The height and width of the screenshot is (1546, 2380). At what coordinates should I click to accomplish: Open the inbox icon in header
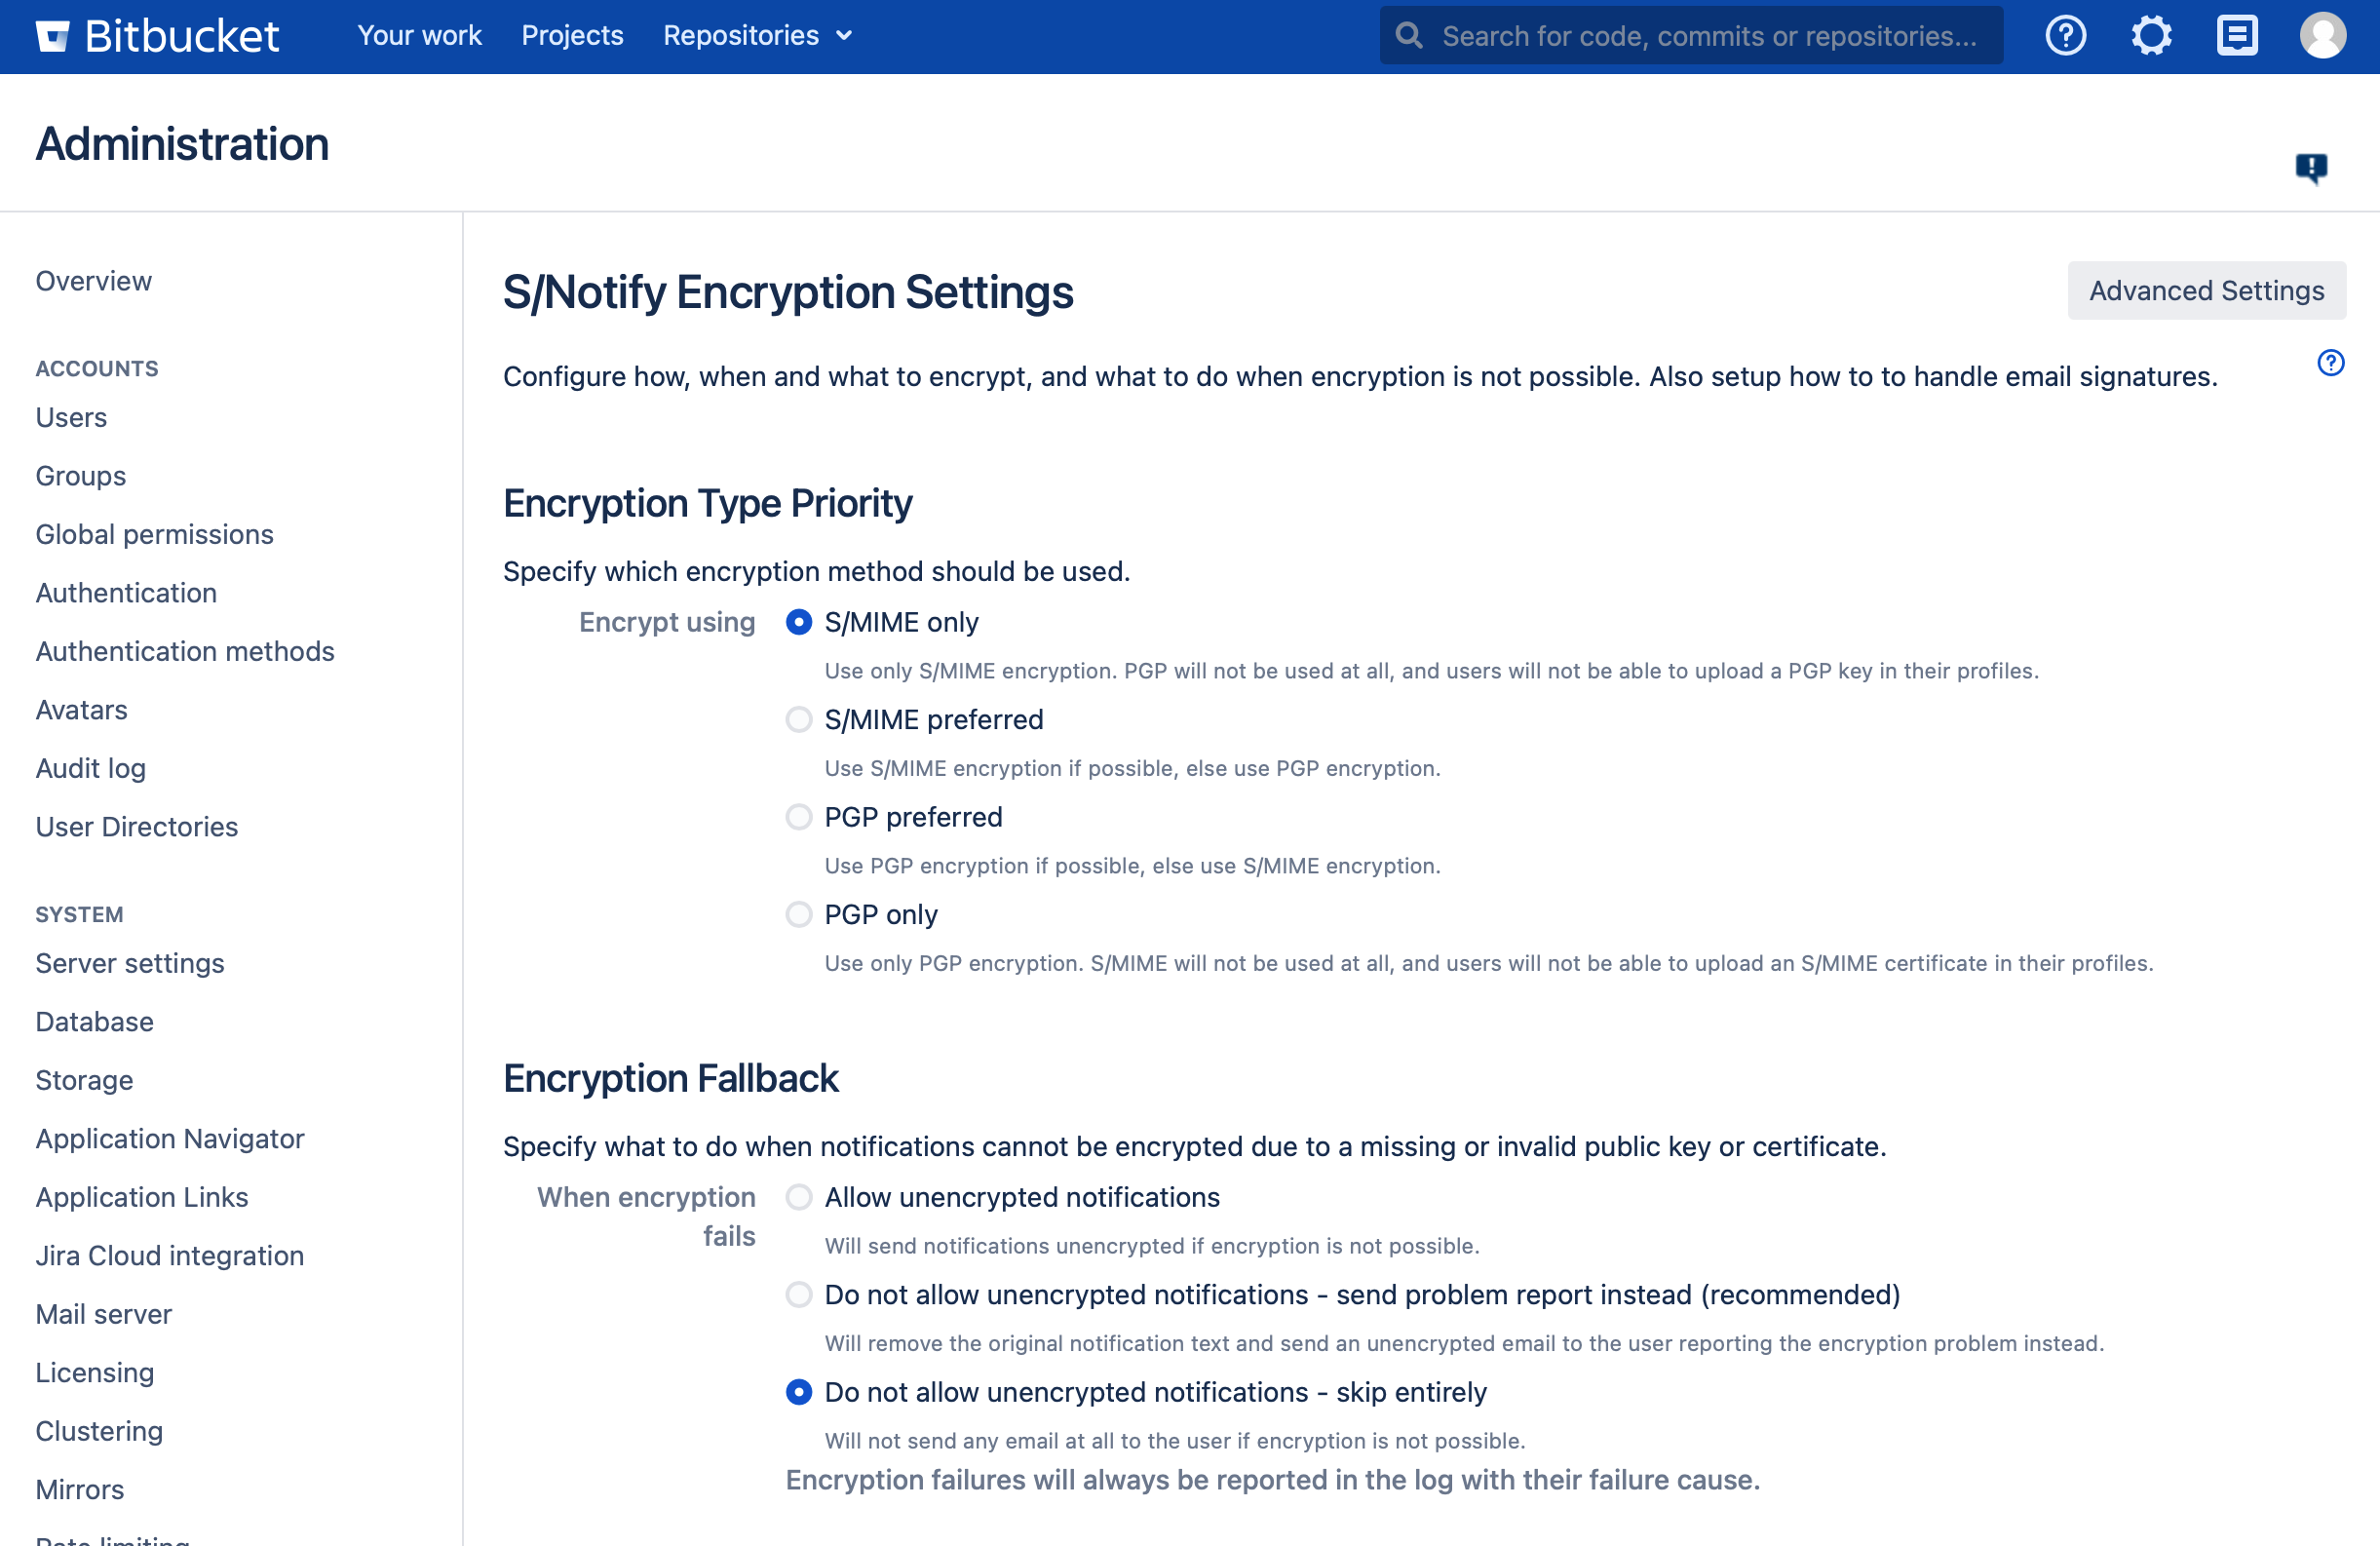coord(2236,36)
